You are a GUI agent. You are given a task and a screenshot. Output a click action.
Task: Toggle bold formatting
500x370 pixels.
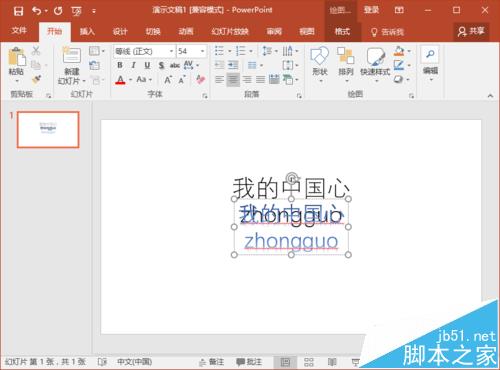[120, 65]
